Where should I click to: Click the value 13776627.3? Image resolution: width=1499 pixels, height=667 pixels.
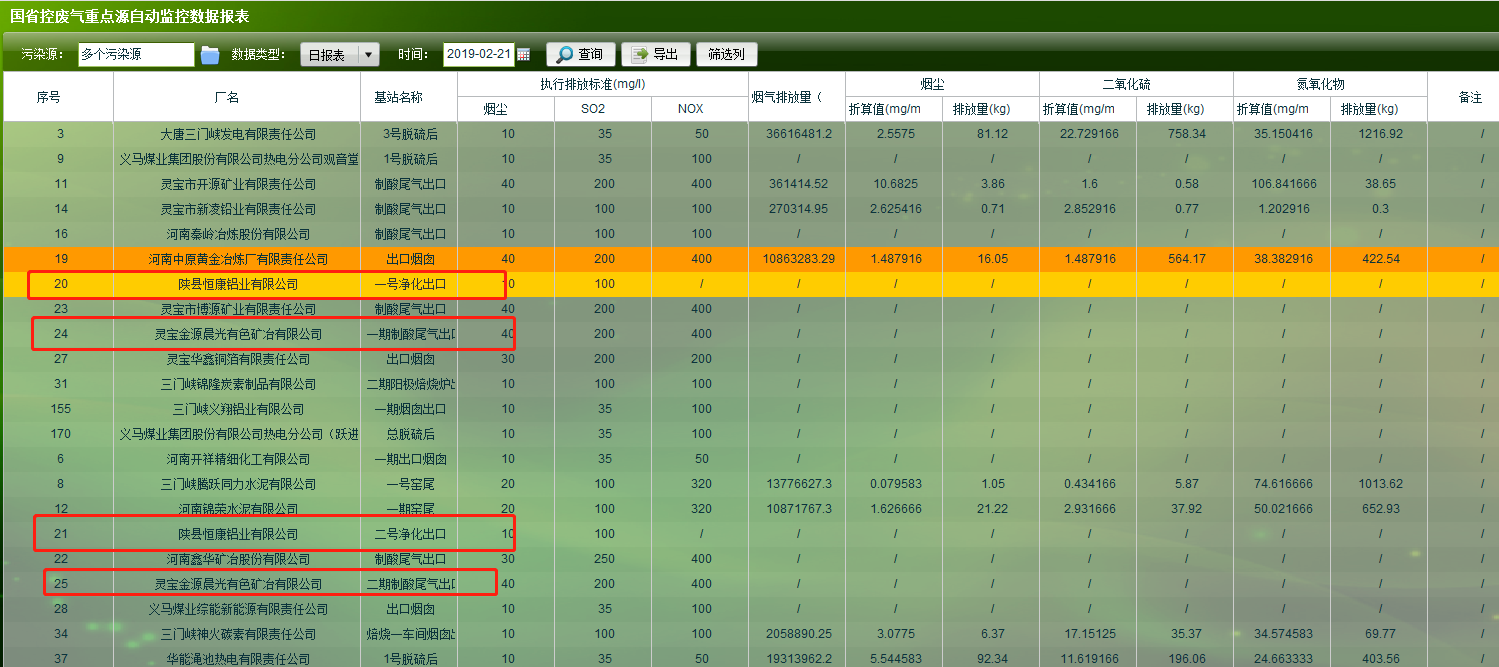(x=799, y=484)
